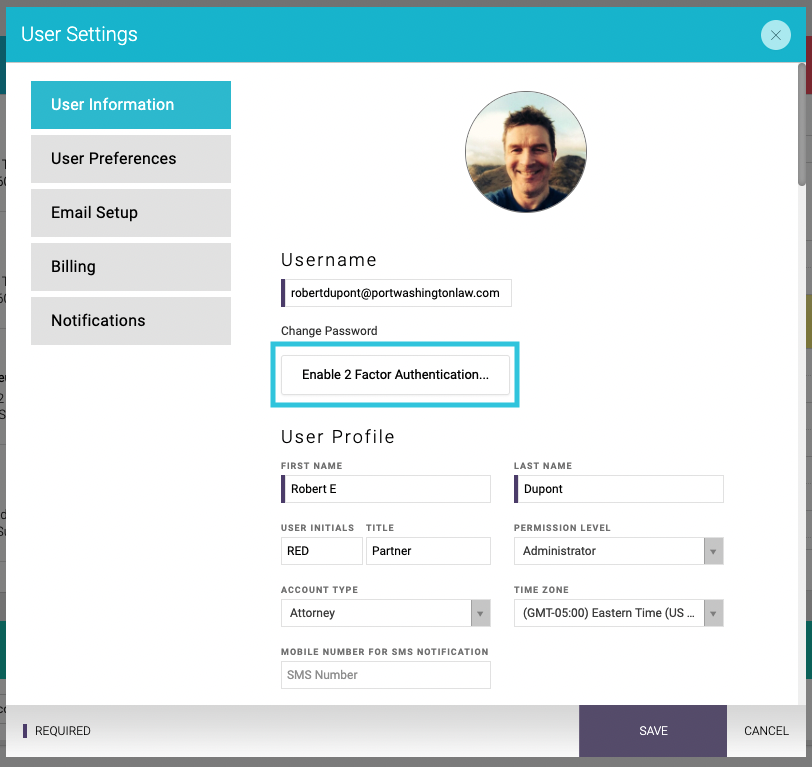The height and width of the screenshot is (767, 812).
Task: Click the User Initials field
Action: pos(322,551)
